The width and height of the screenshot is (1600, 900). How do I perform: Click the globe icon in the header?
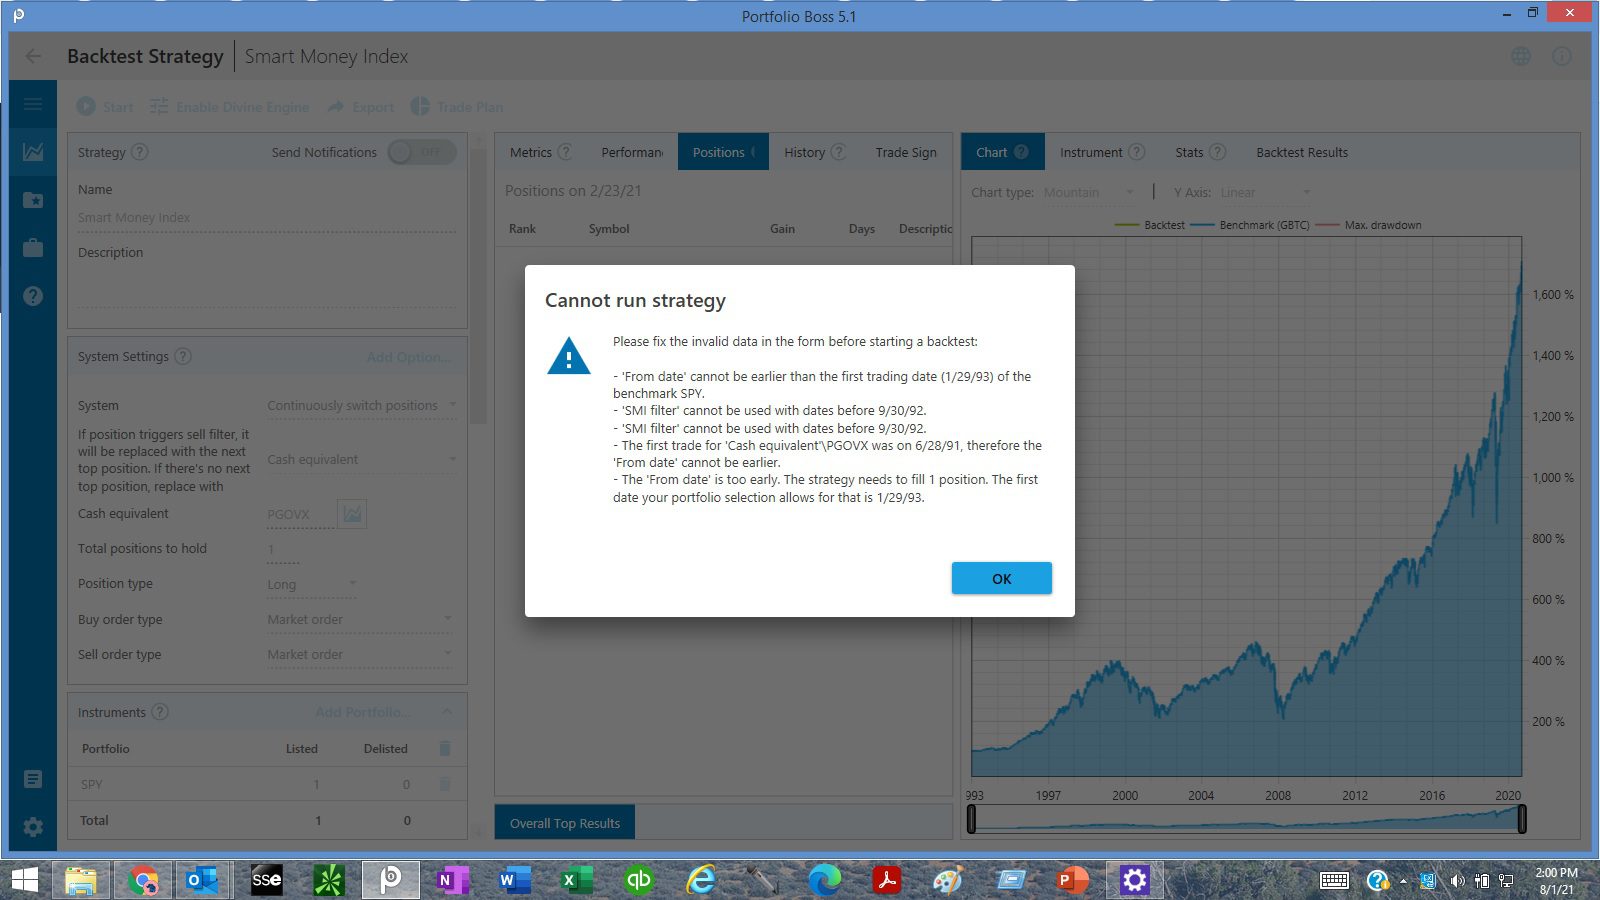(1521, 56)
